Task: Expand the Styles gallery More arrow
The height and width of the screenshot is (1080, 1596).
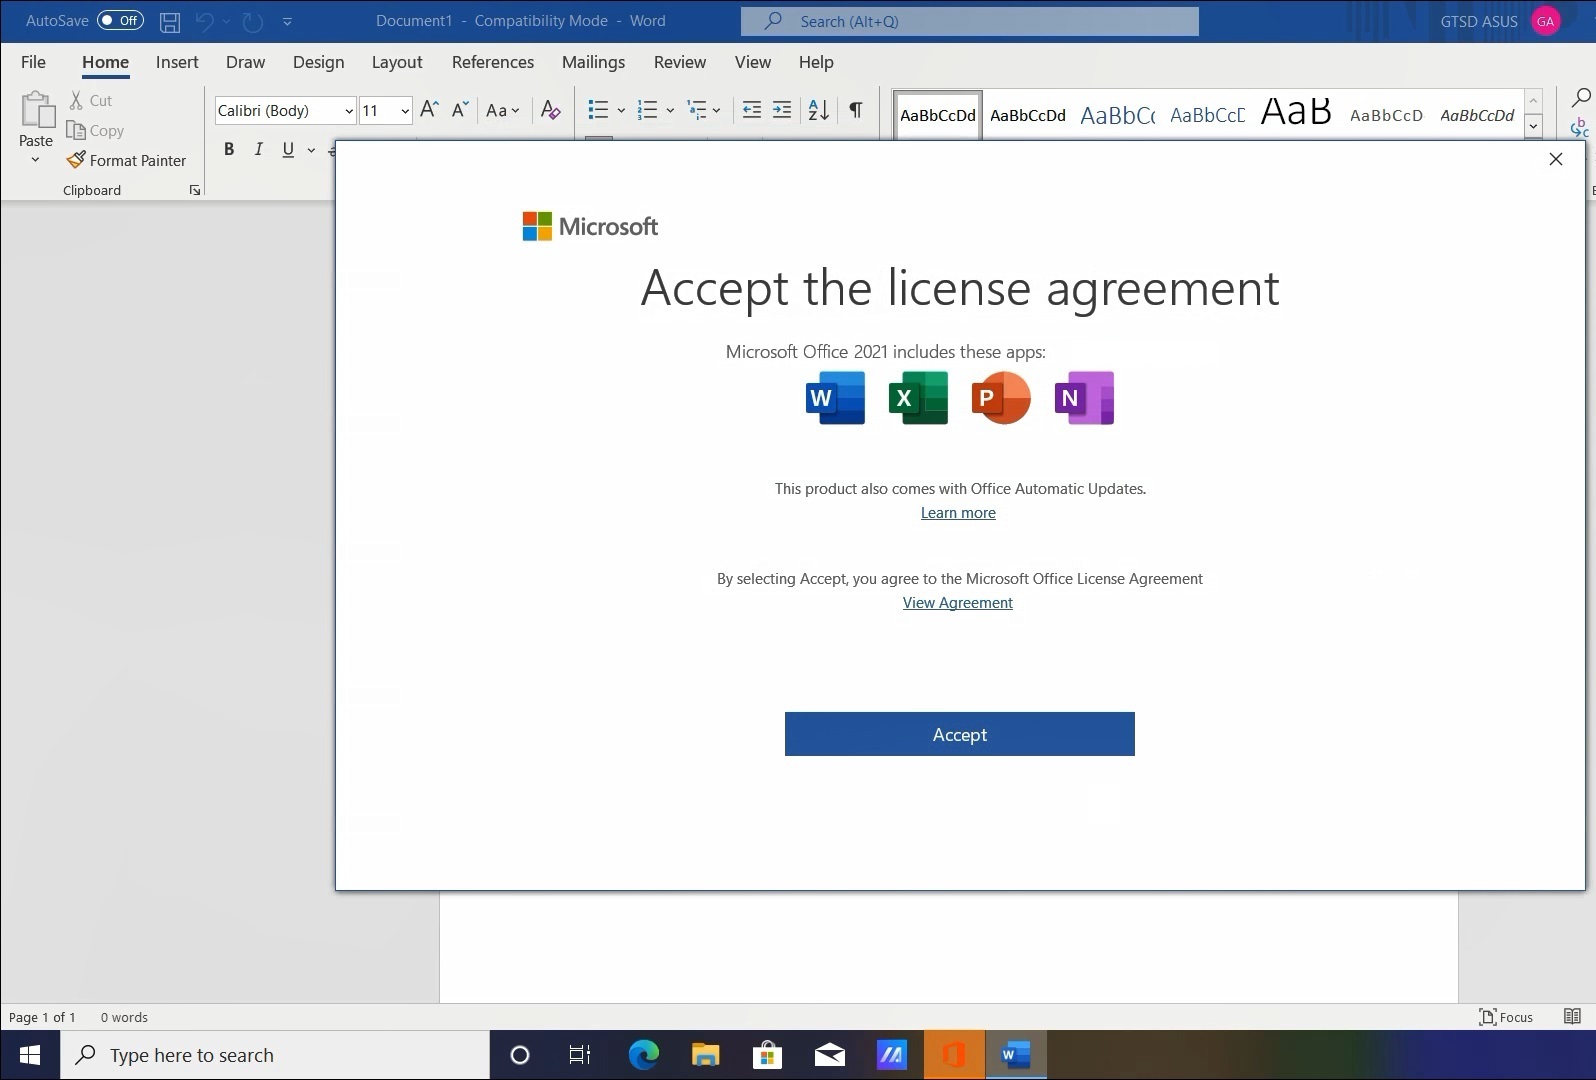Action: coord(1533,127)
